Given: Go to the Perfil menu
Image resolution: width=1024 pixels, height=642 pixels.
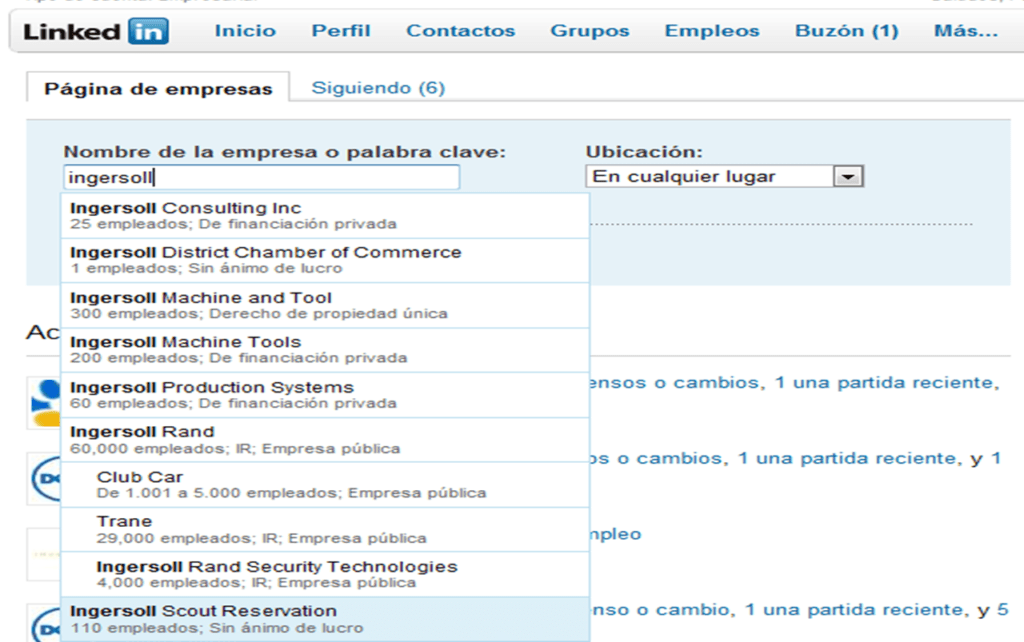Looking at the screenshot, I should 341,31.
